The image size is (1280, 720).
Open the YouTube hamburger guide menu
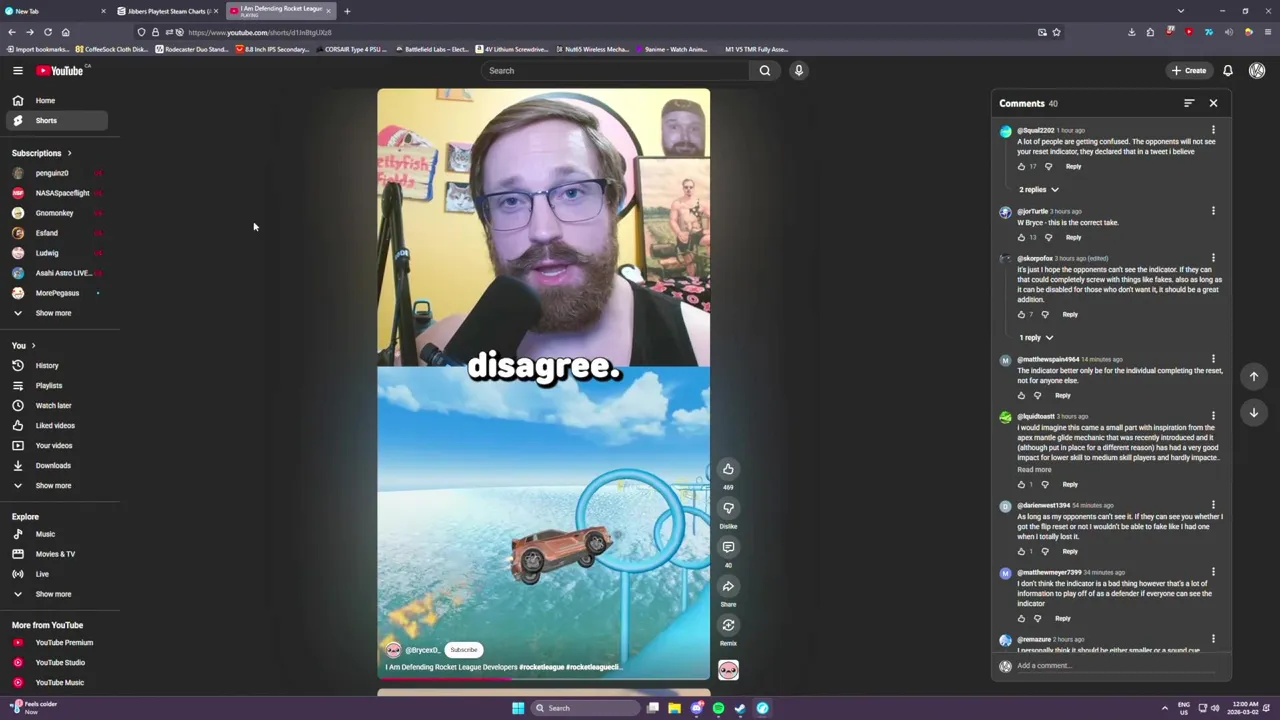(17, 70)
